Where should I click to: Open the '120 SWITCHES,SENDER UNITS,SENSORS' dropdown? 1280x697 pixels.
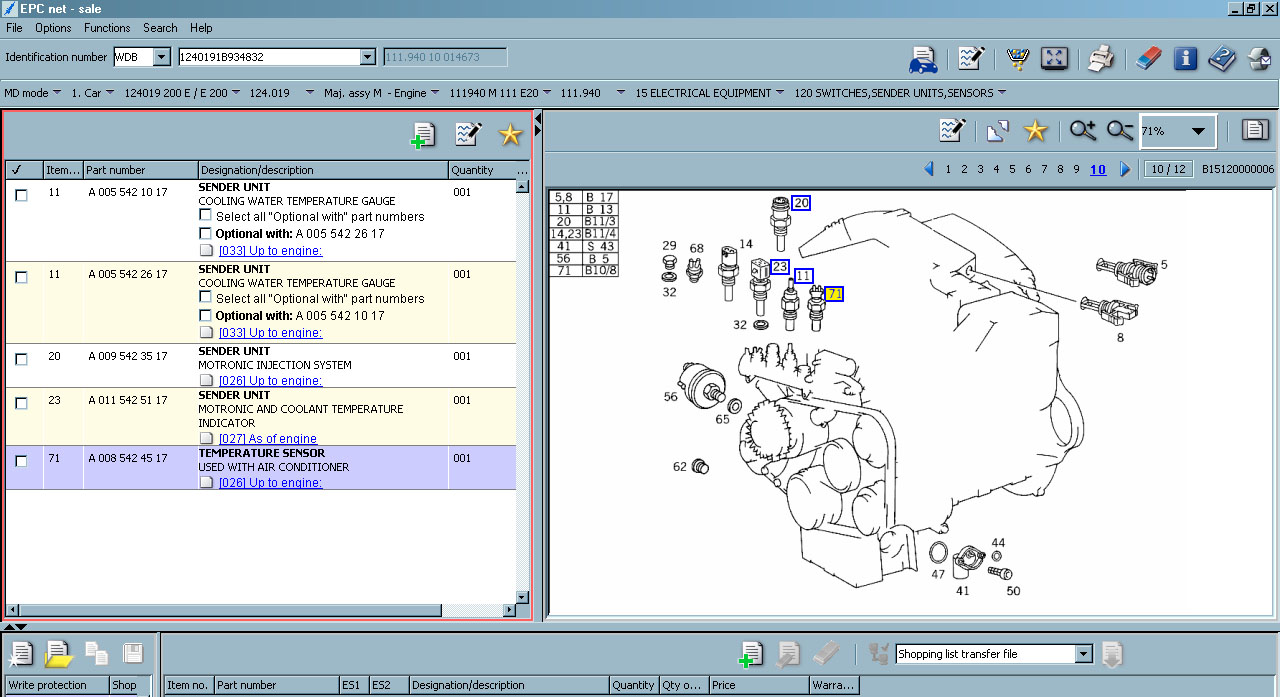(x=1001, y=93)
